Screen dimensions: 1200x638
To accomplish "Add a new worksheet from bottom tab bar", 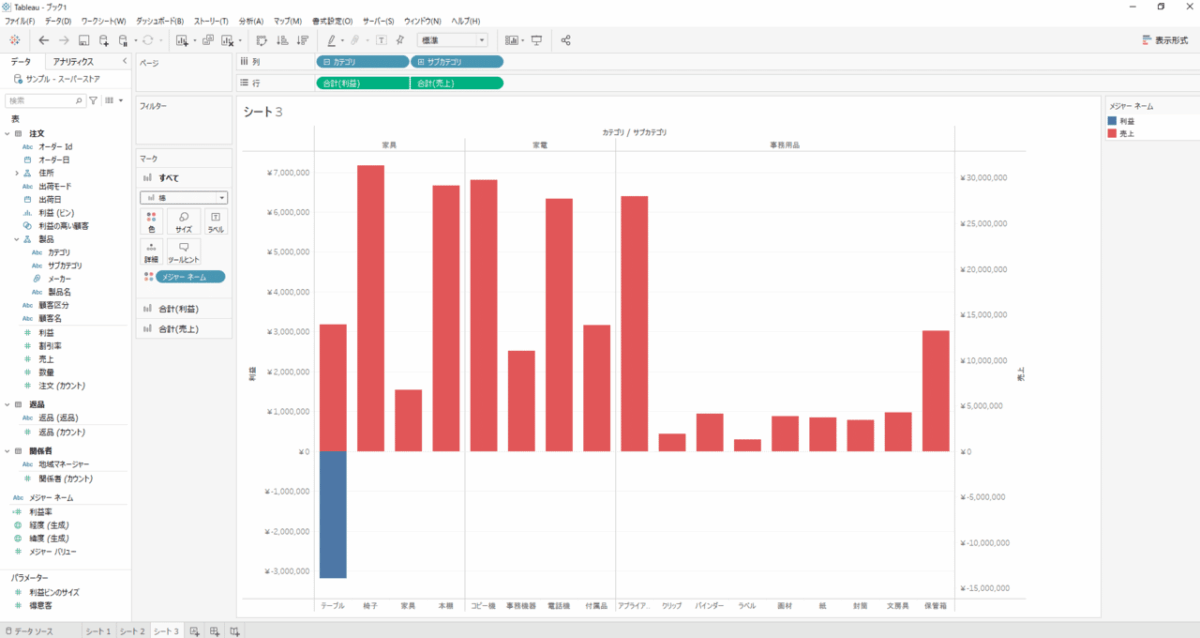I will [195, 631].
